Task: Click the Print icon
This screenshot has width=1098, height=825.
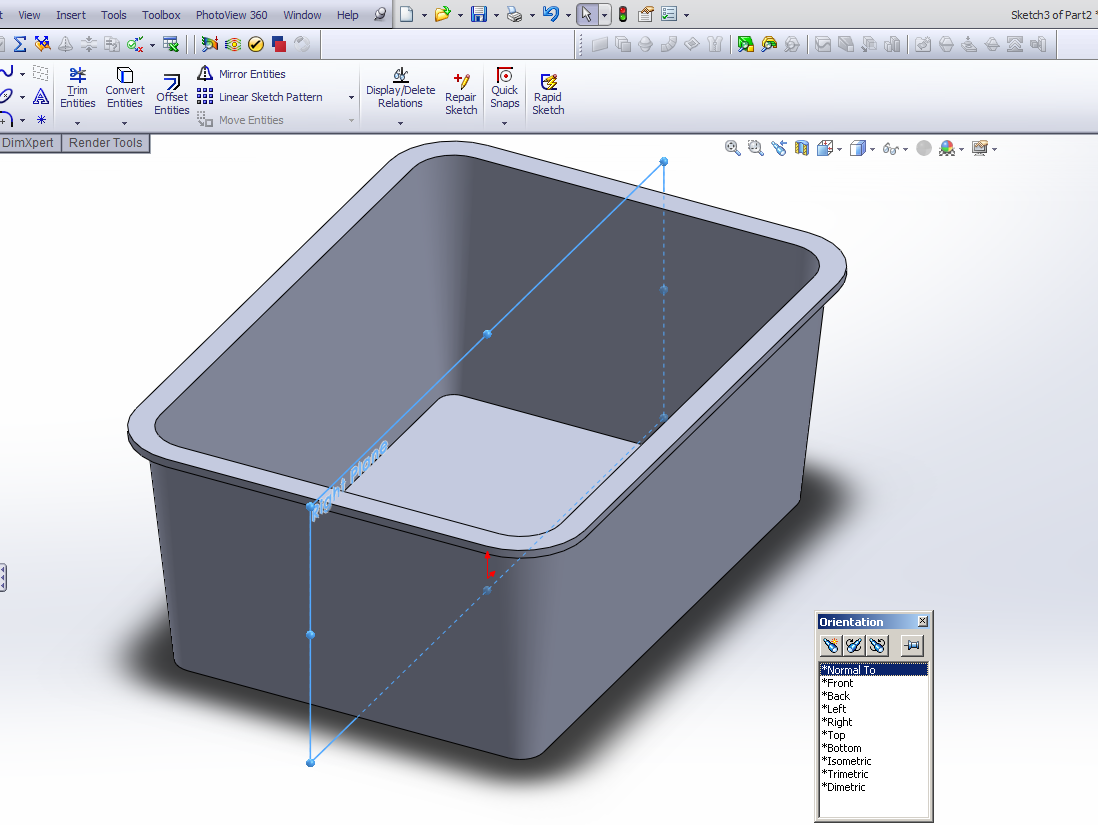Action: coord(514,14)
